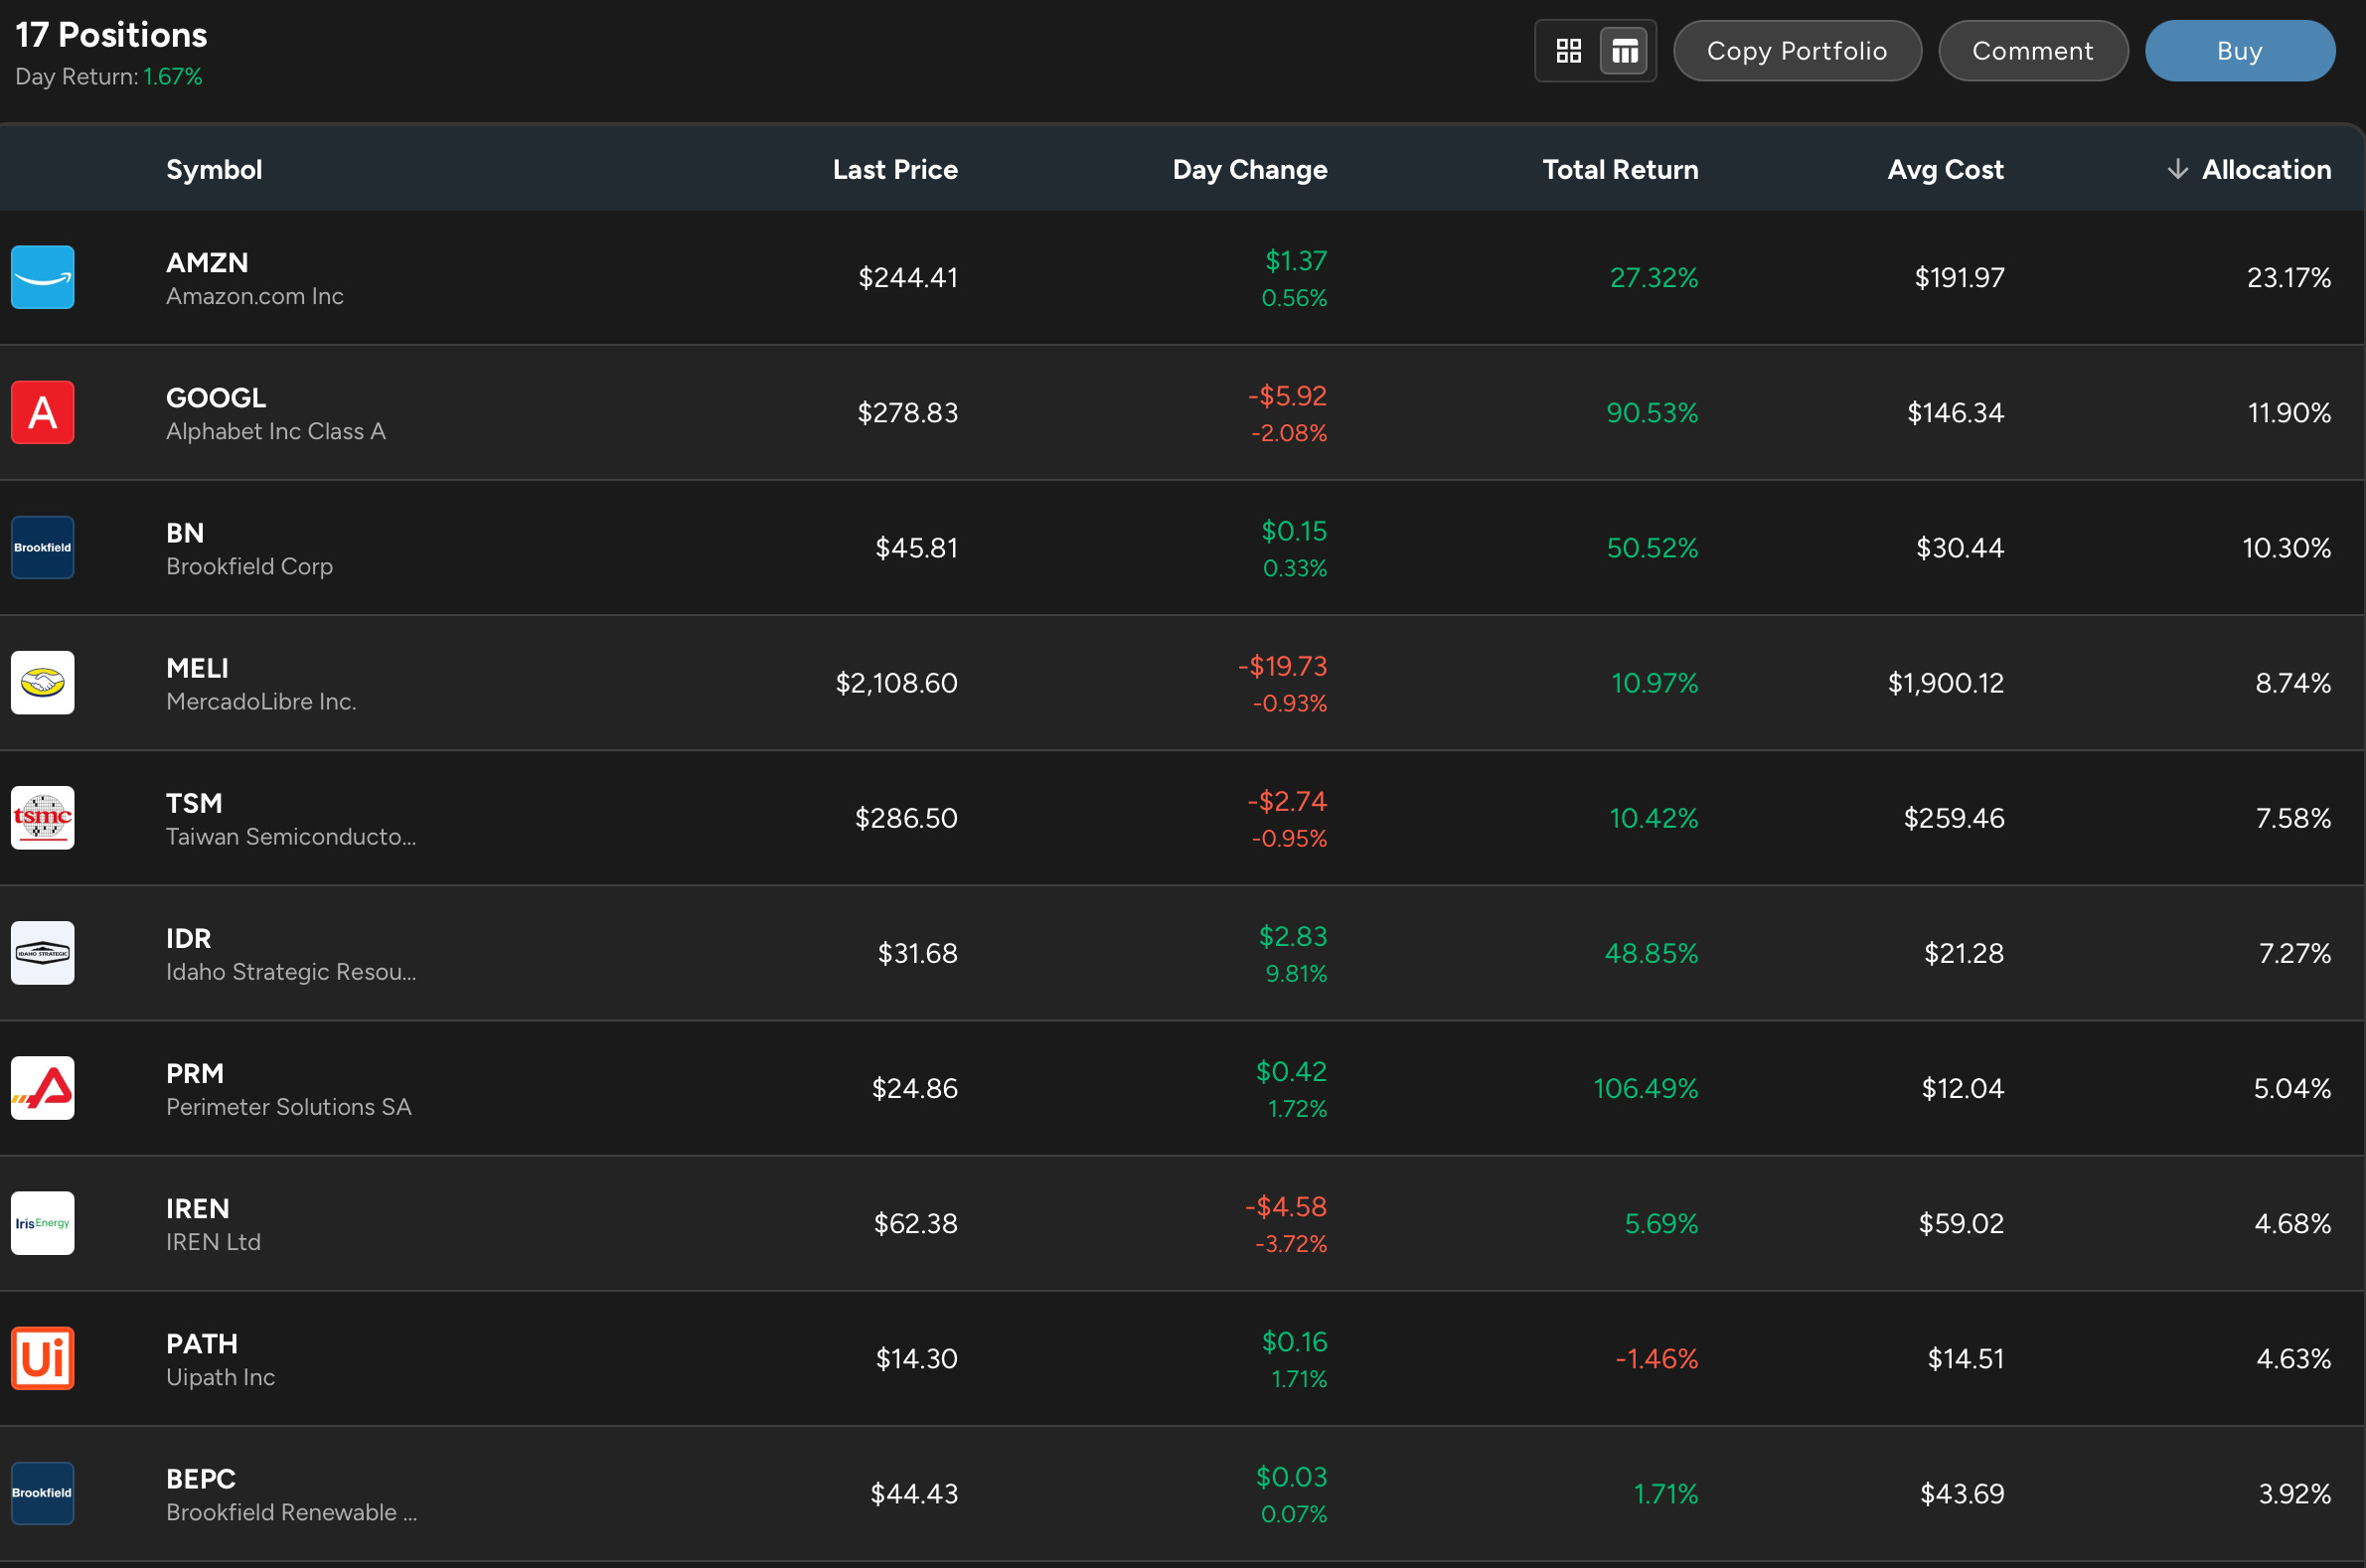The image size is (2366, 1568).
Task: Switch to table view layout
Action: click(1624, 50)
